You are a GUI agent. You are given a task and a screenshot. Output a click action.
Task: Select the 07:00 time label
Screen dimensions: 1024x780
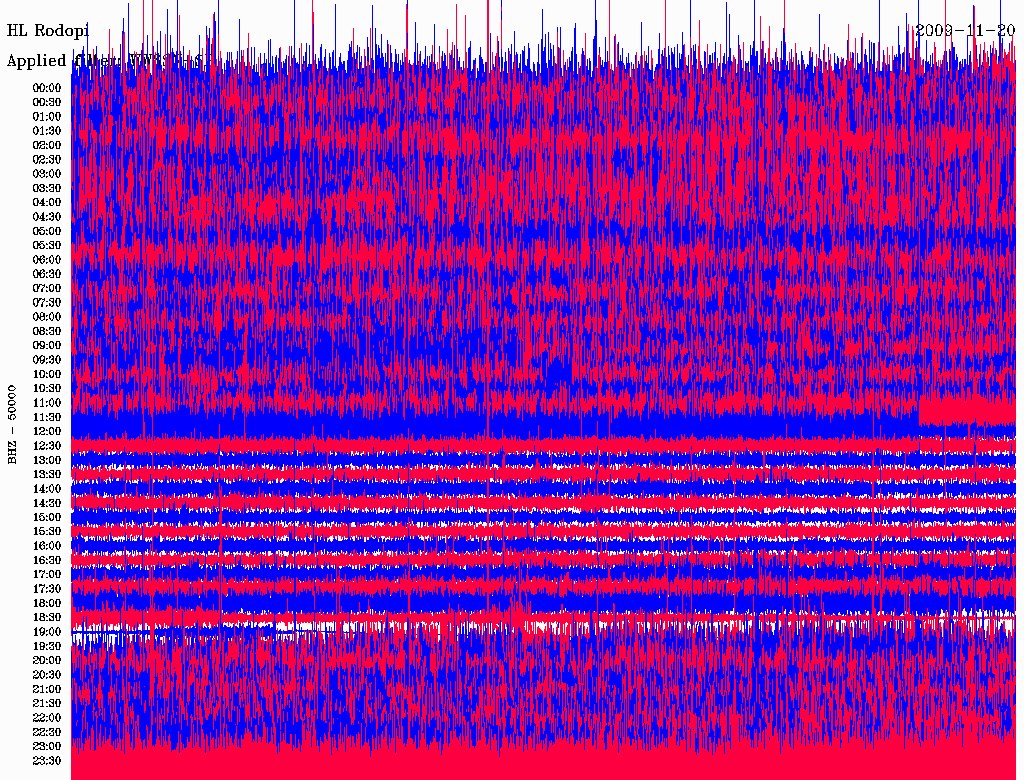pos(47,288)
